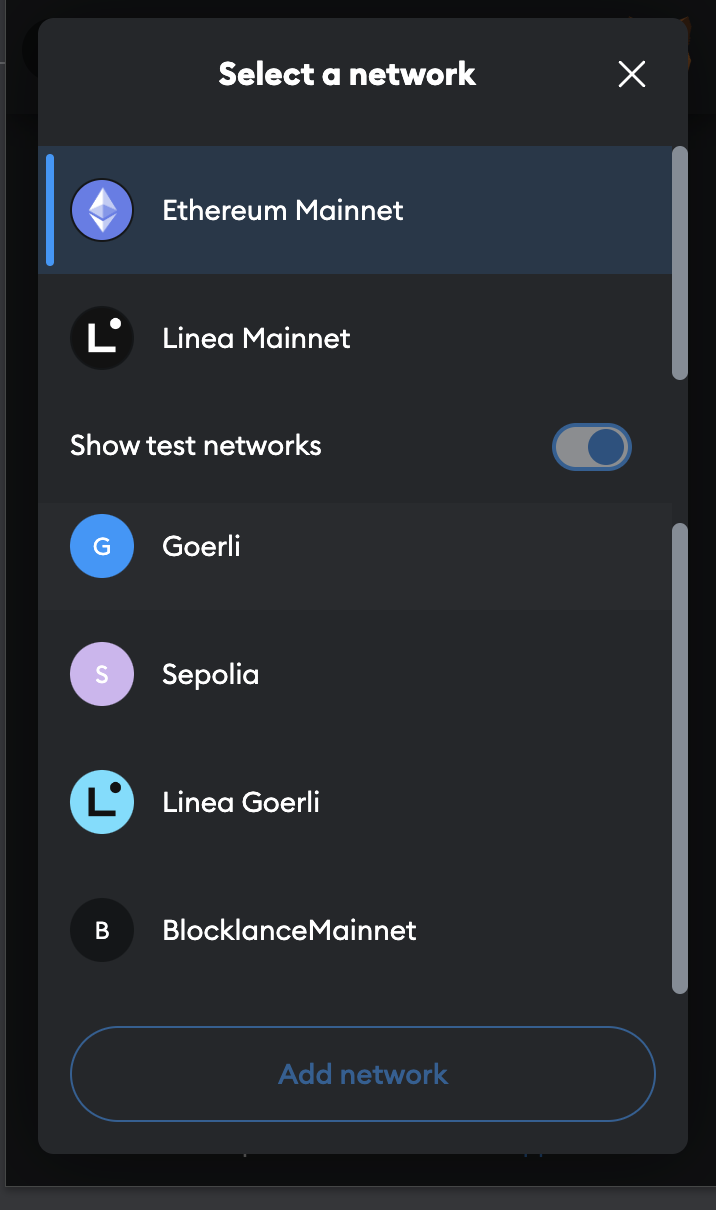
Task: Choose the Goerli test network name
Action: pyautogui.click(x=201, y=546)
